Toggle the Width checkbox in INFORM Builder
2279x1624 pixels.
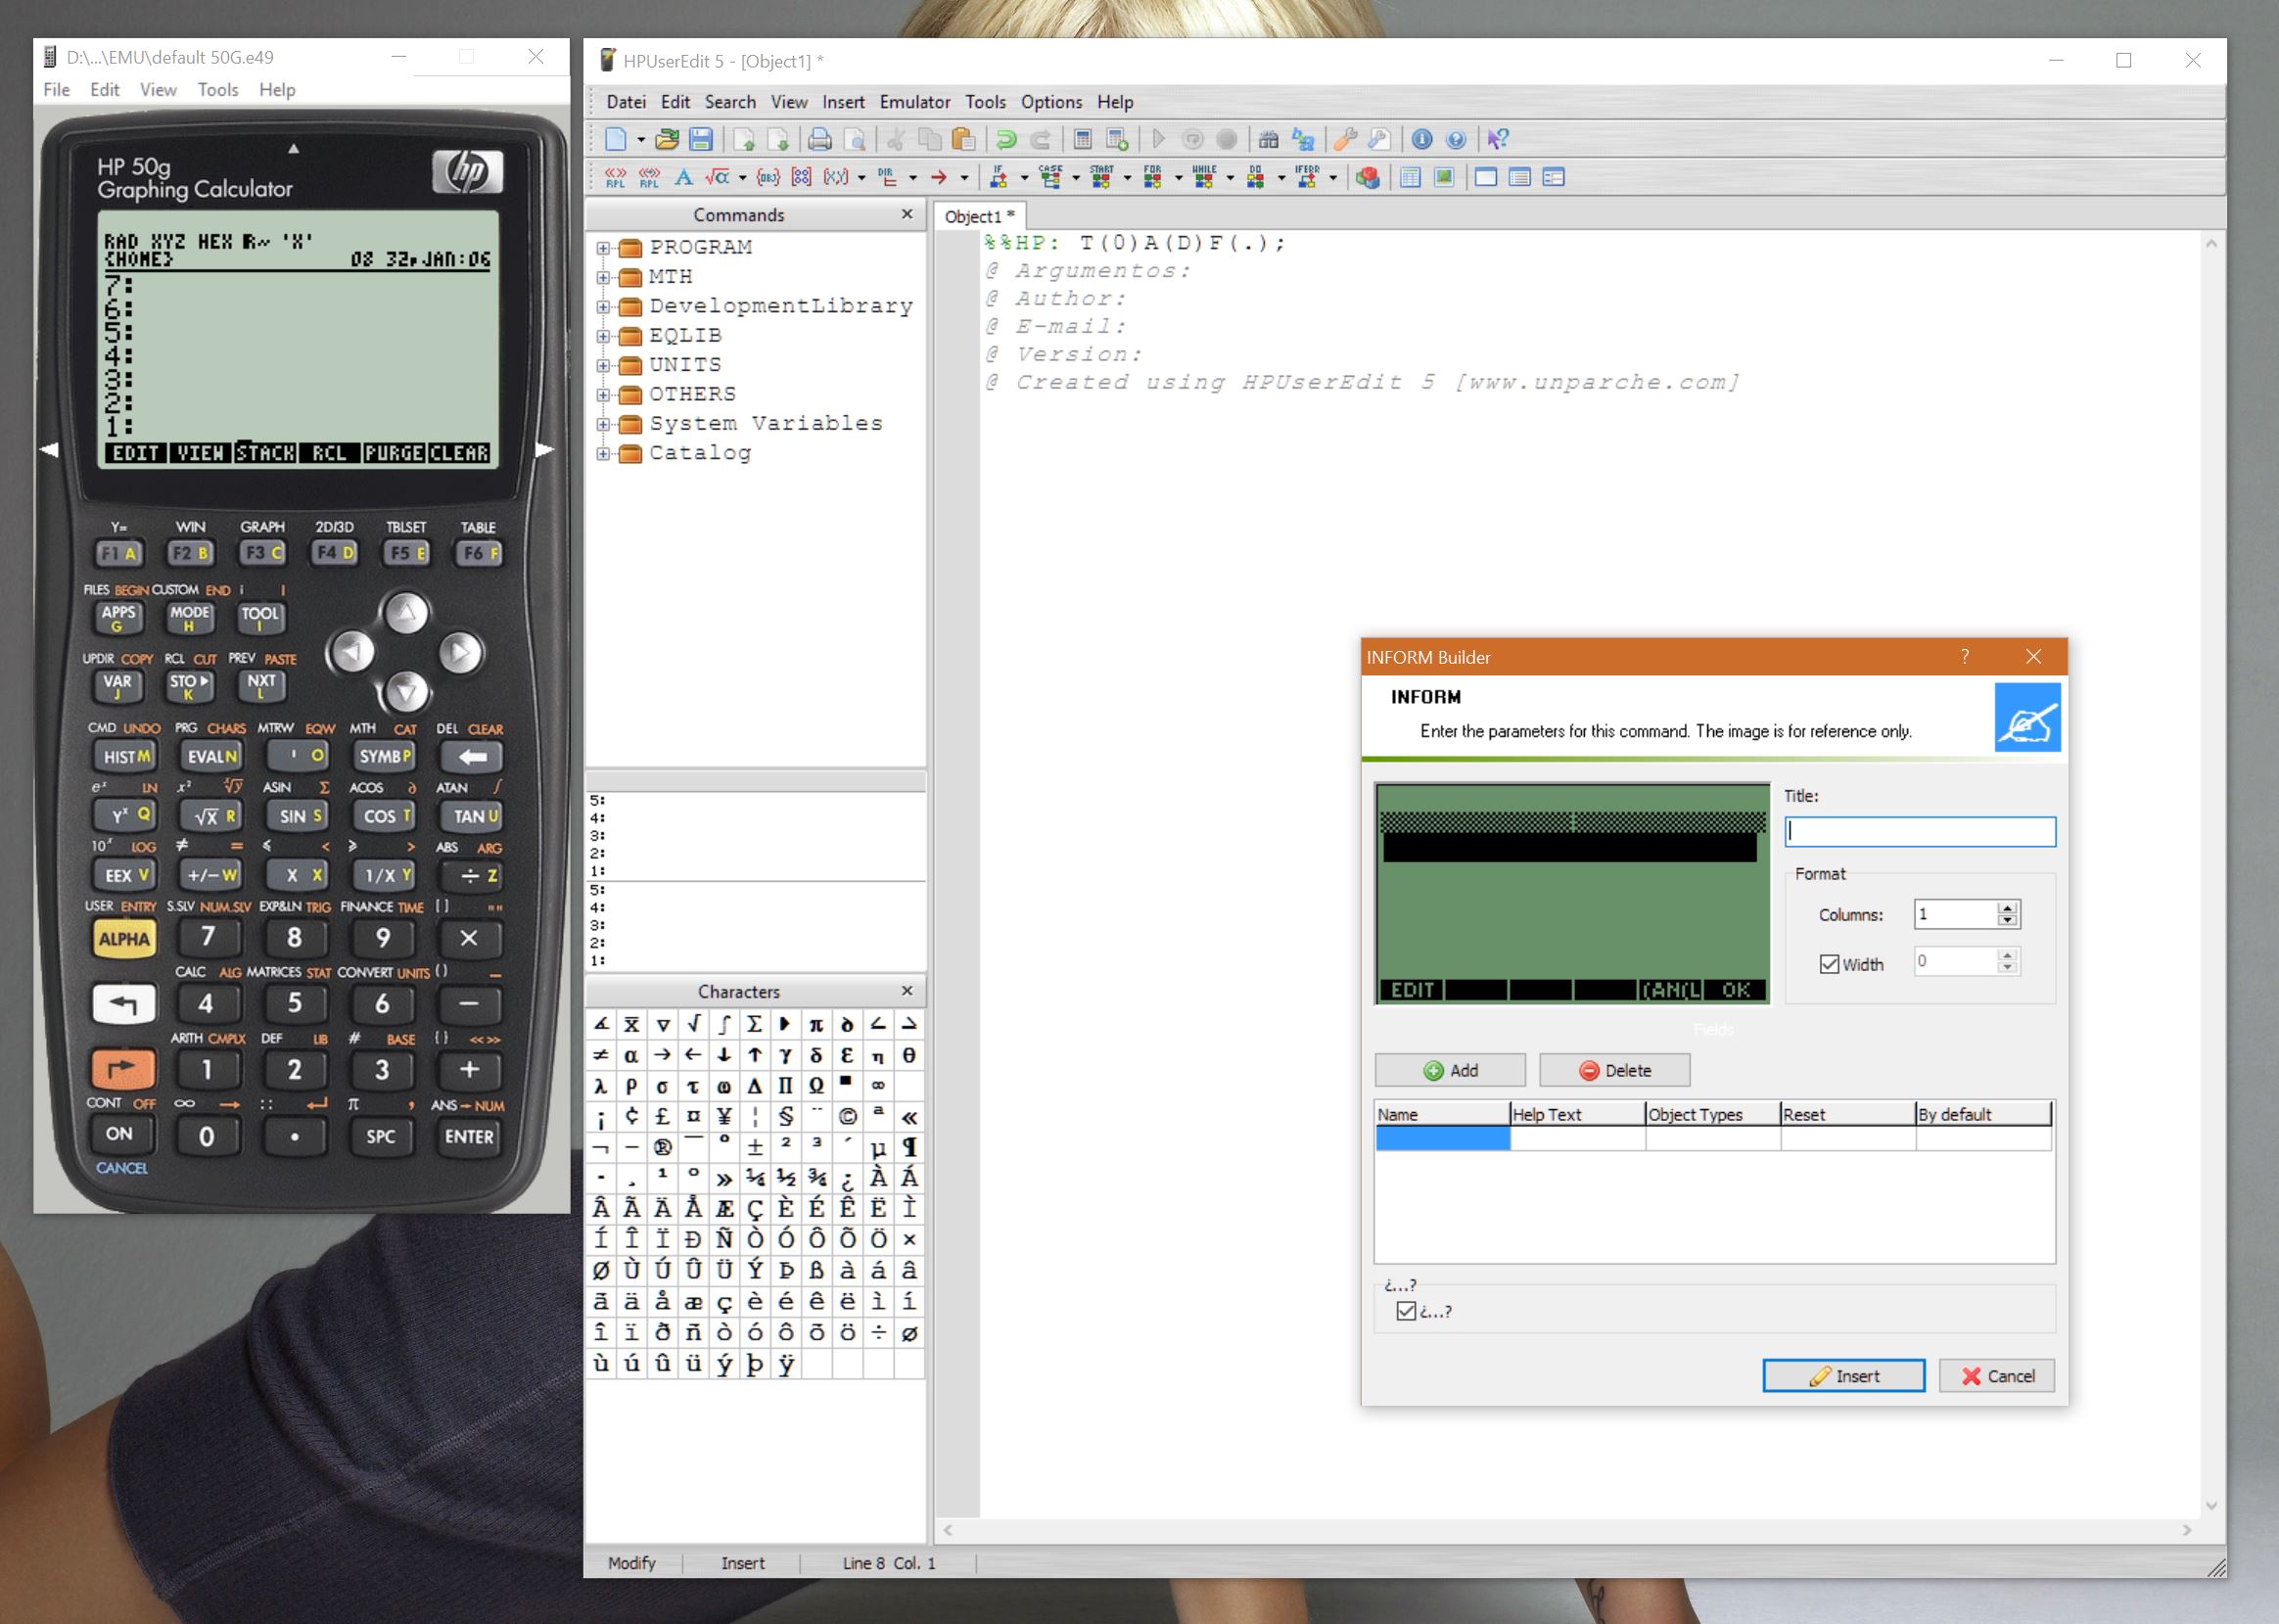click(1829, 964)
